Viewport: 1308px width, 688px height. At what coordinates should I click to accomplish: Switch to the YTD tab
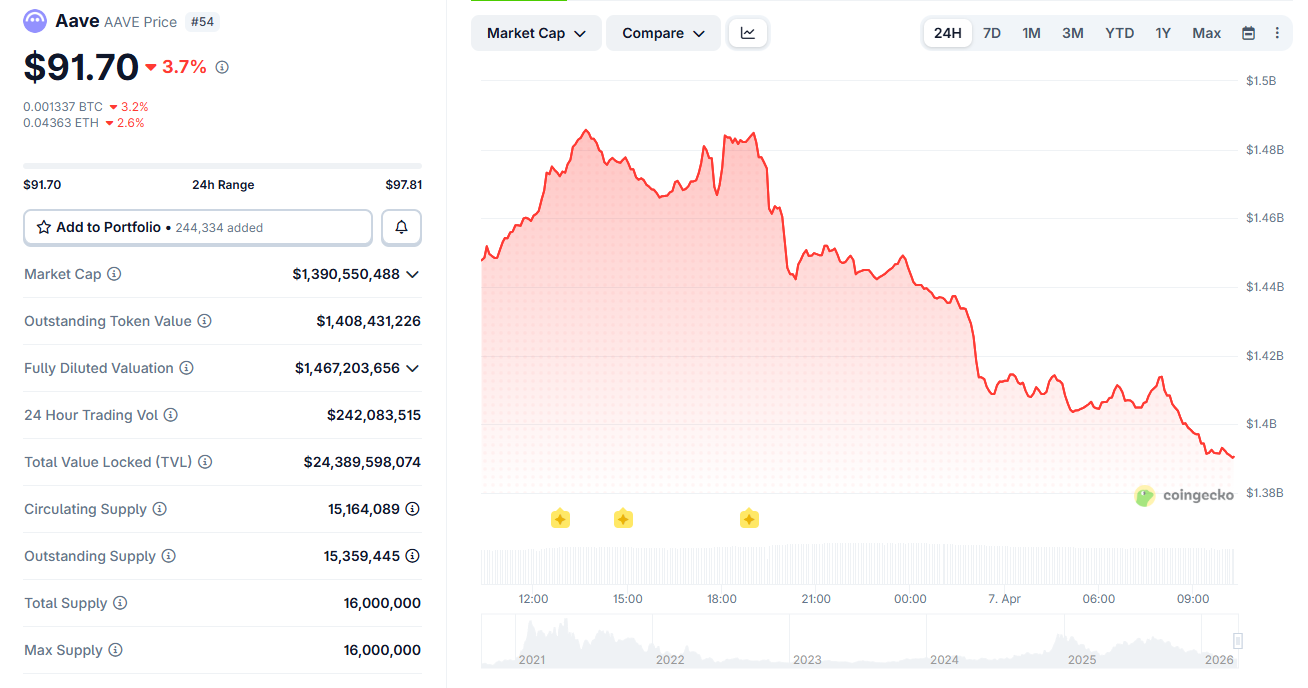point(1119,32)
